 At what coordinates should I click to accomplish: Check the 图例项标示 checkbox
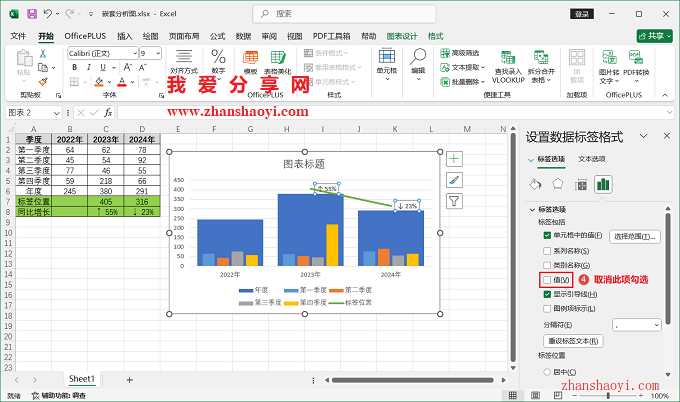[x=547, y=309]
